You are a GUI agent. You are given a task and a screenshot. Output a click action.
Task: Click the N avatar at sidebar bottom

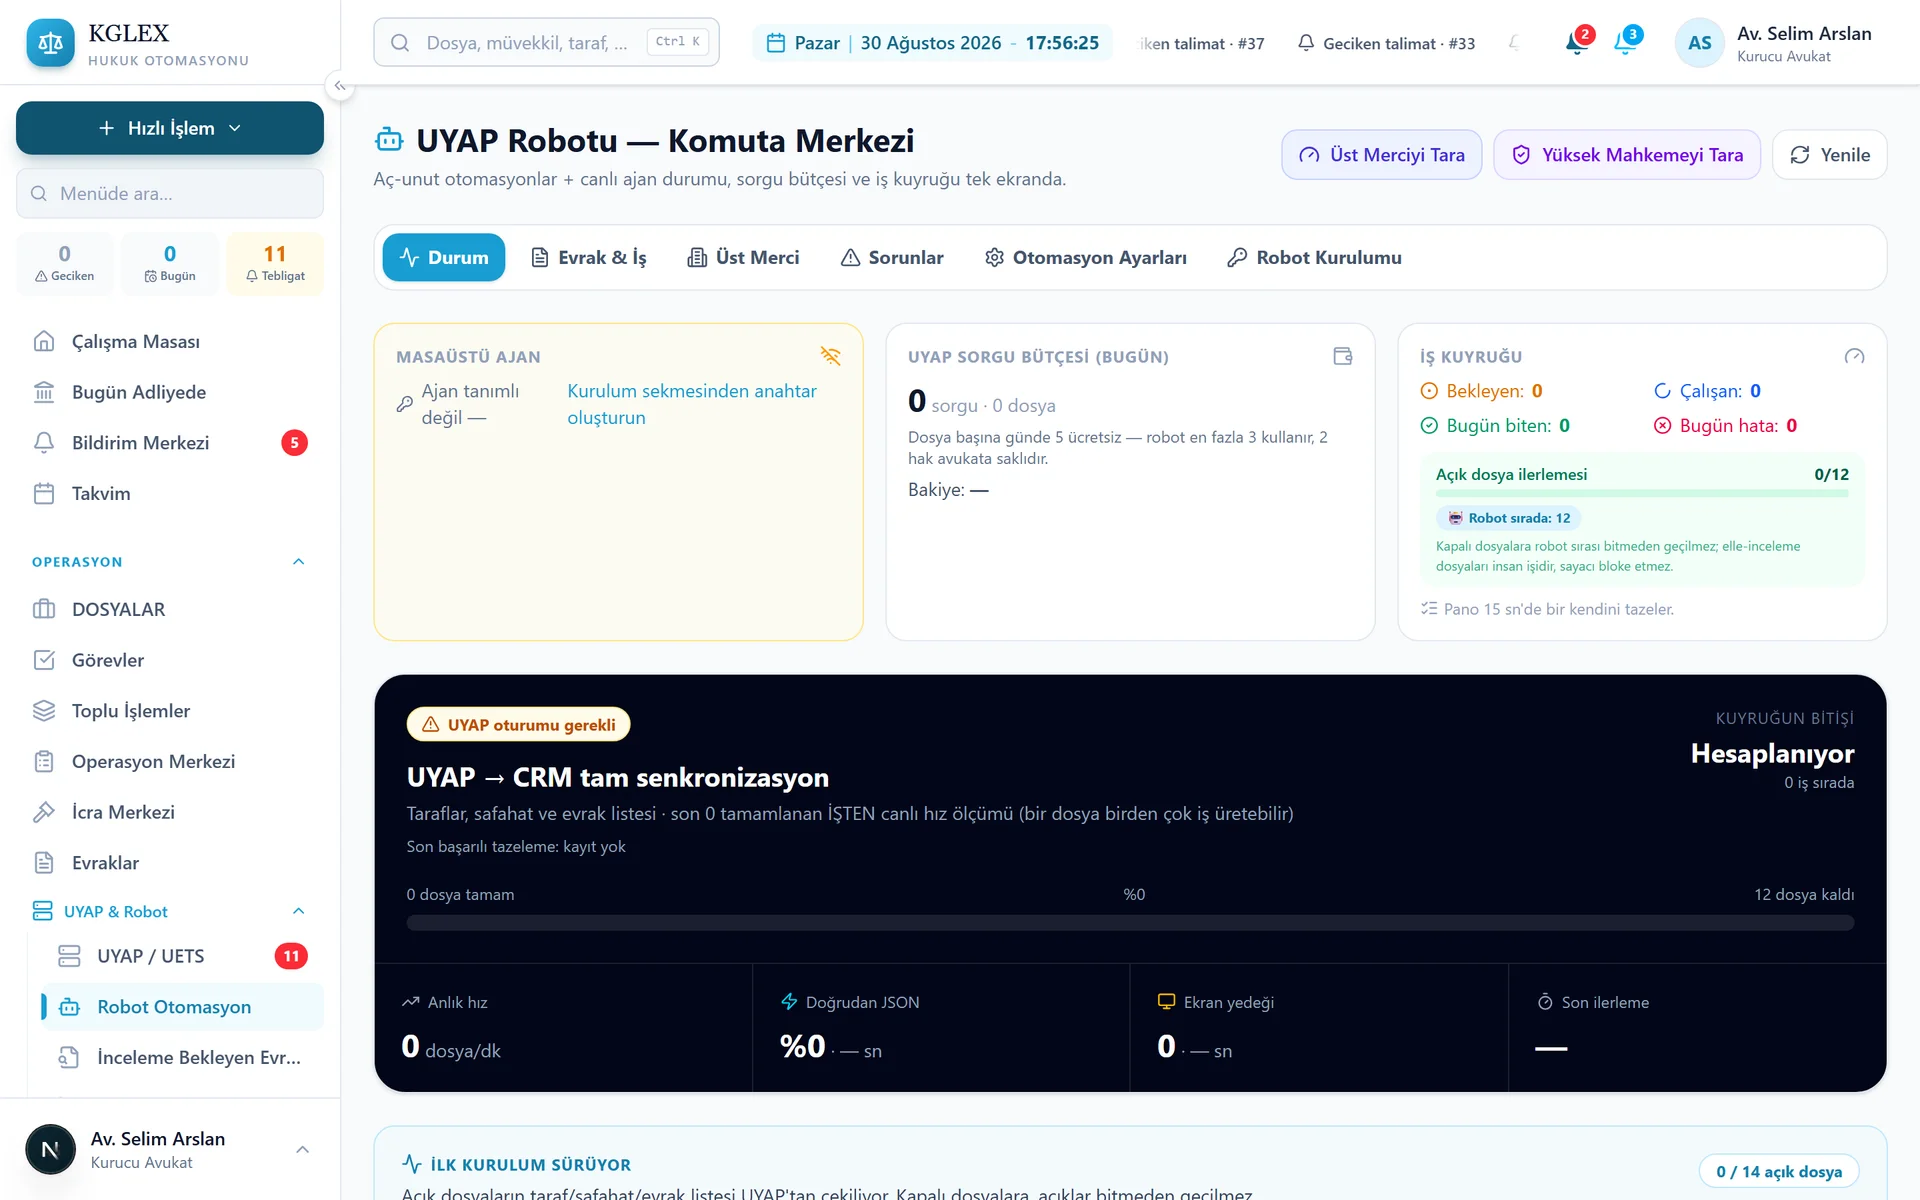(x=50, y=1150)
